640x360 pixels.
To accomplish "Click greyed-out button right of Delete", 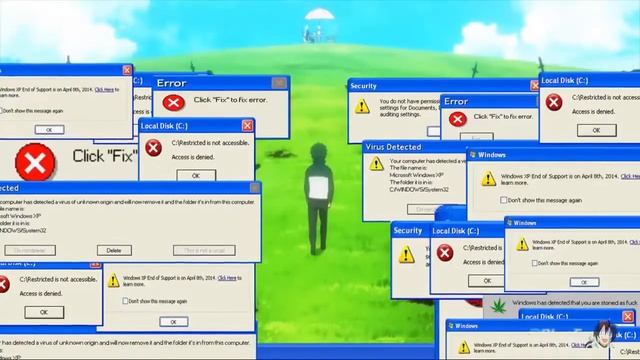I will click(x=204, y=250).
